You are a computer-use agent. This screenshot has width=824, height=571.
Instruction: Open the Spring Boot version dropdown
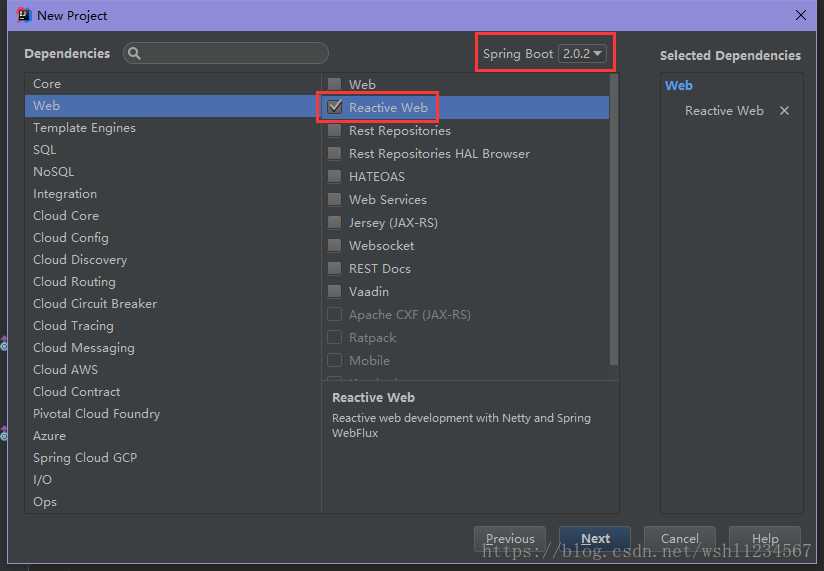(x=582, y=54)
